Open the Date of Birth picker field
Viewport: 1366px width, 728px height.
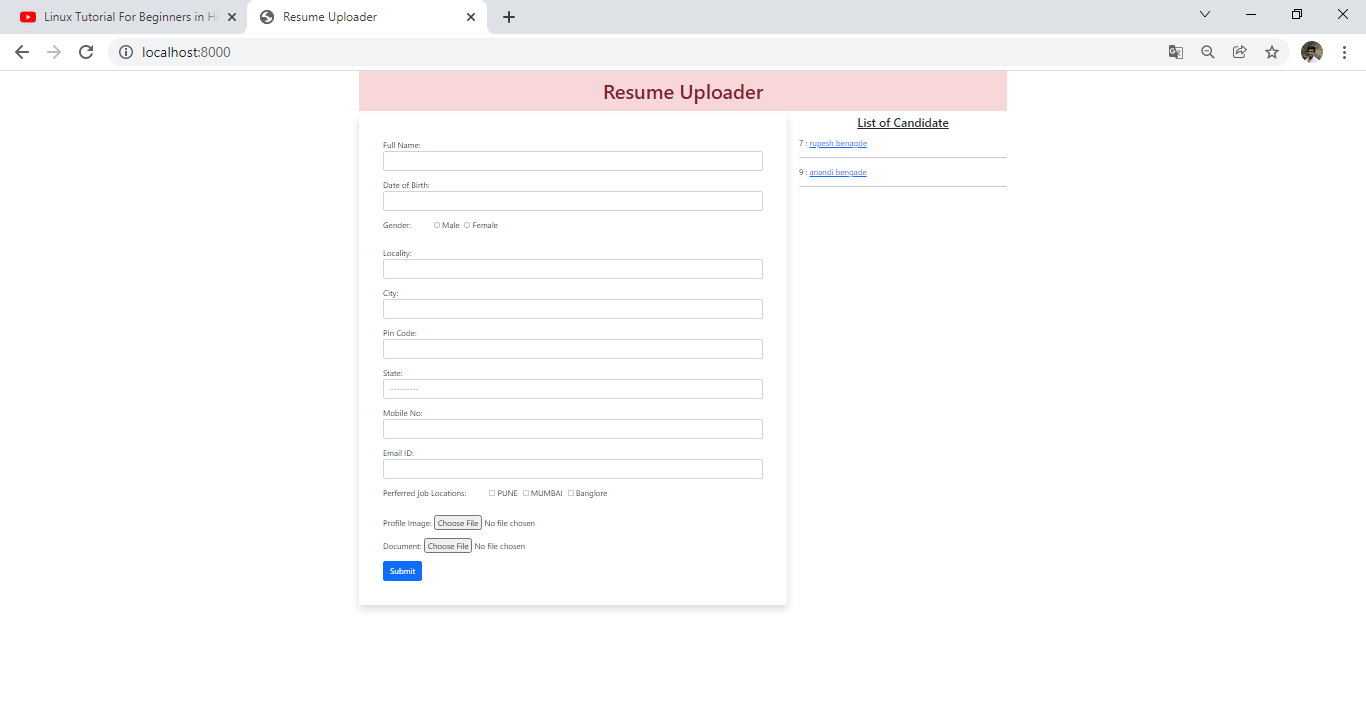click(572, 200)
